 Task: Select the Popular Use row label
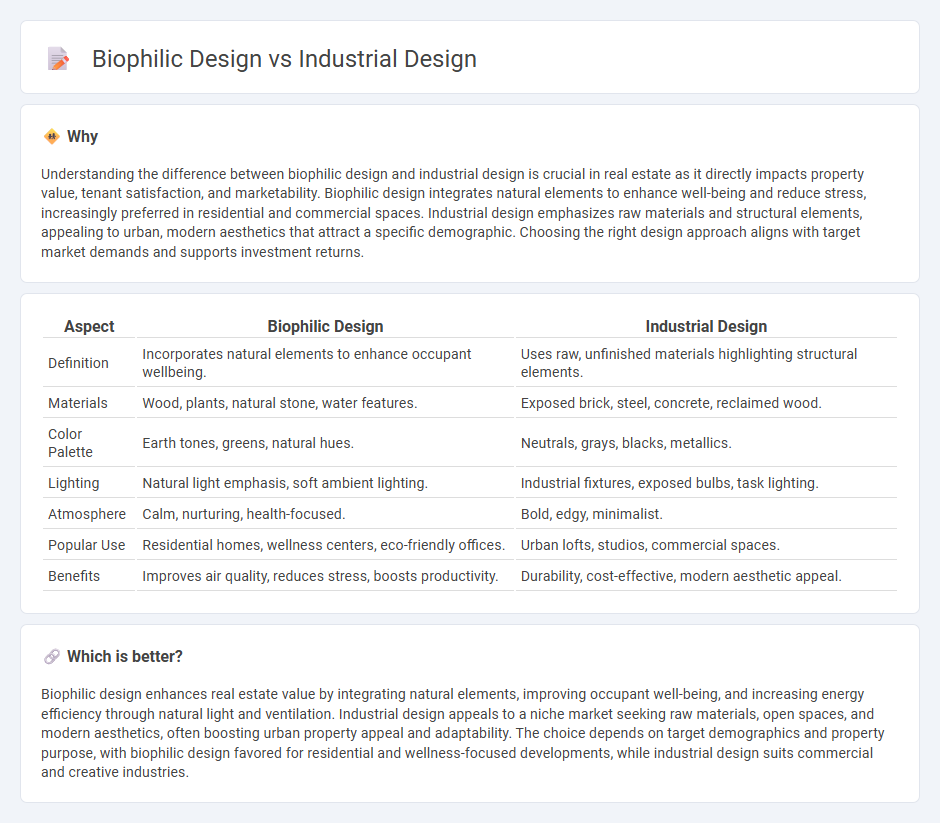point(84,545)
